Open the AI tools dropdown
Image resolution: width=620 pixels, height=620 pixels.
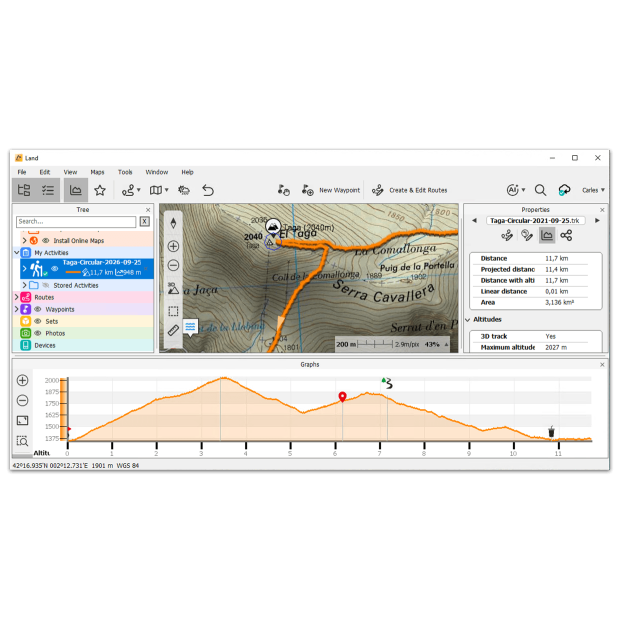[x=523, y=190]
